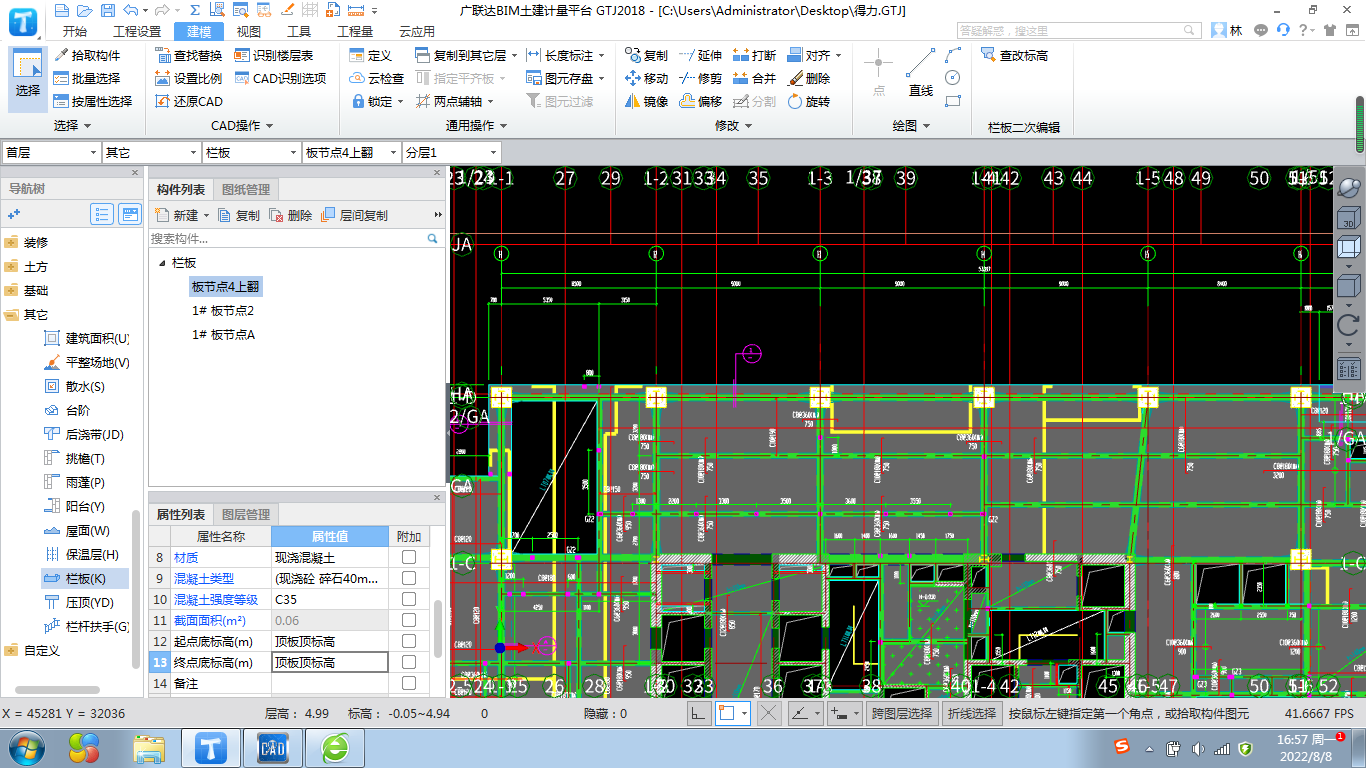Open the 开始 ribbon tab
Image resolution: width=1366 pixels, height=768 pixels.
74,31
